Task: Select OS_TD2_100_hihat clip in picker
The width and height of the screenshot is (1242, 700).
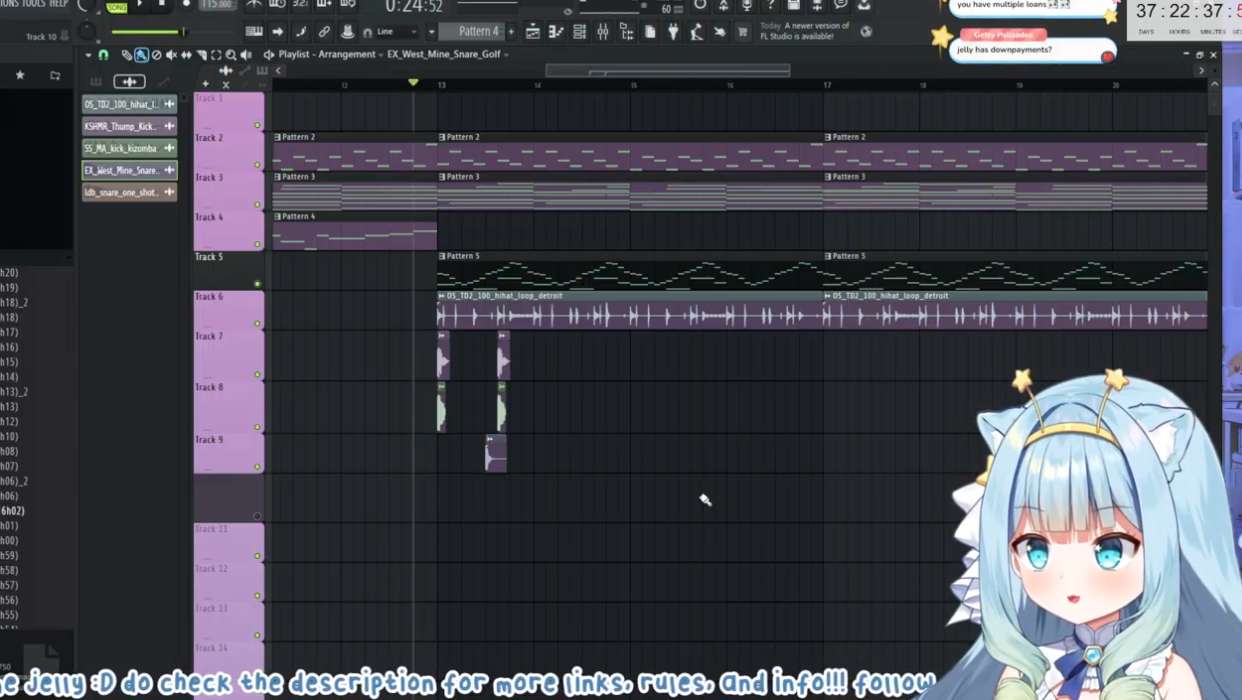Action: point(129,104)
